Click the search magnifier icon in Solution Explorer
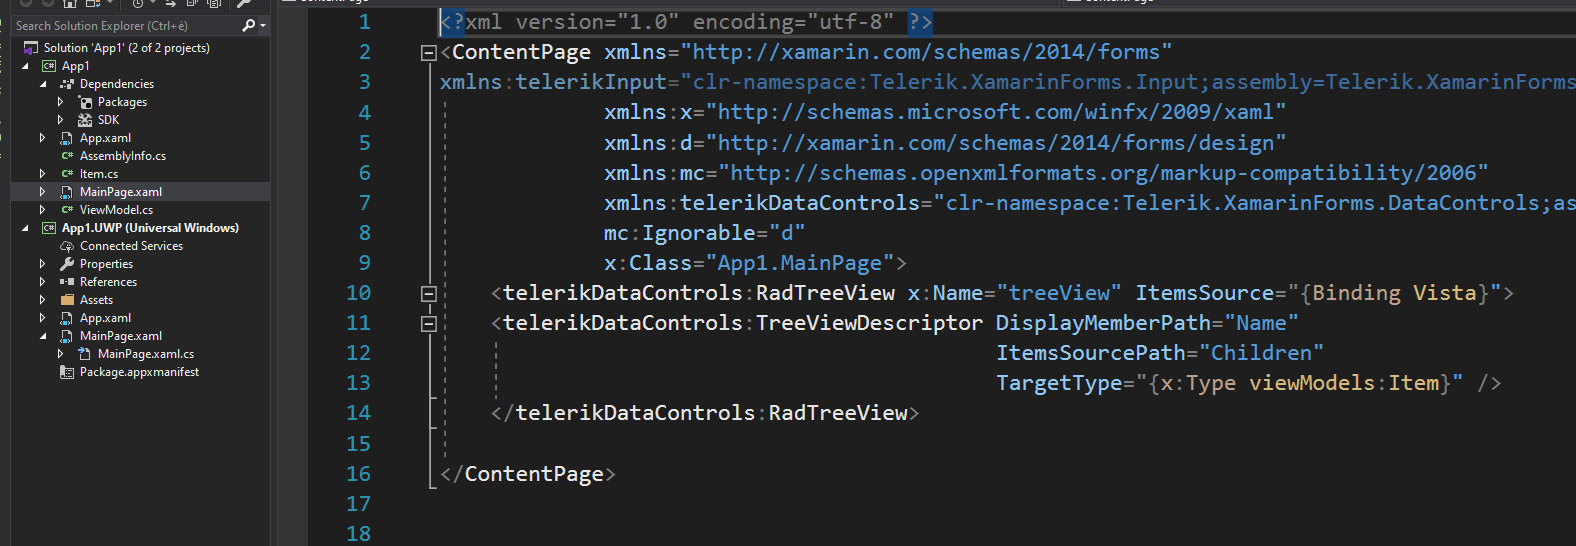Image resolution: width=1576 pixels, height=546 pixels. tap(248, 25)
